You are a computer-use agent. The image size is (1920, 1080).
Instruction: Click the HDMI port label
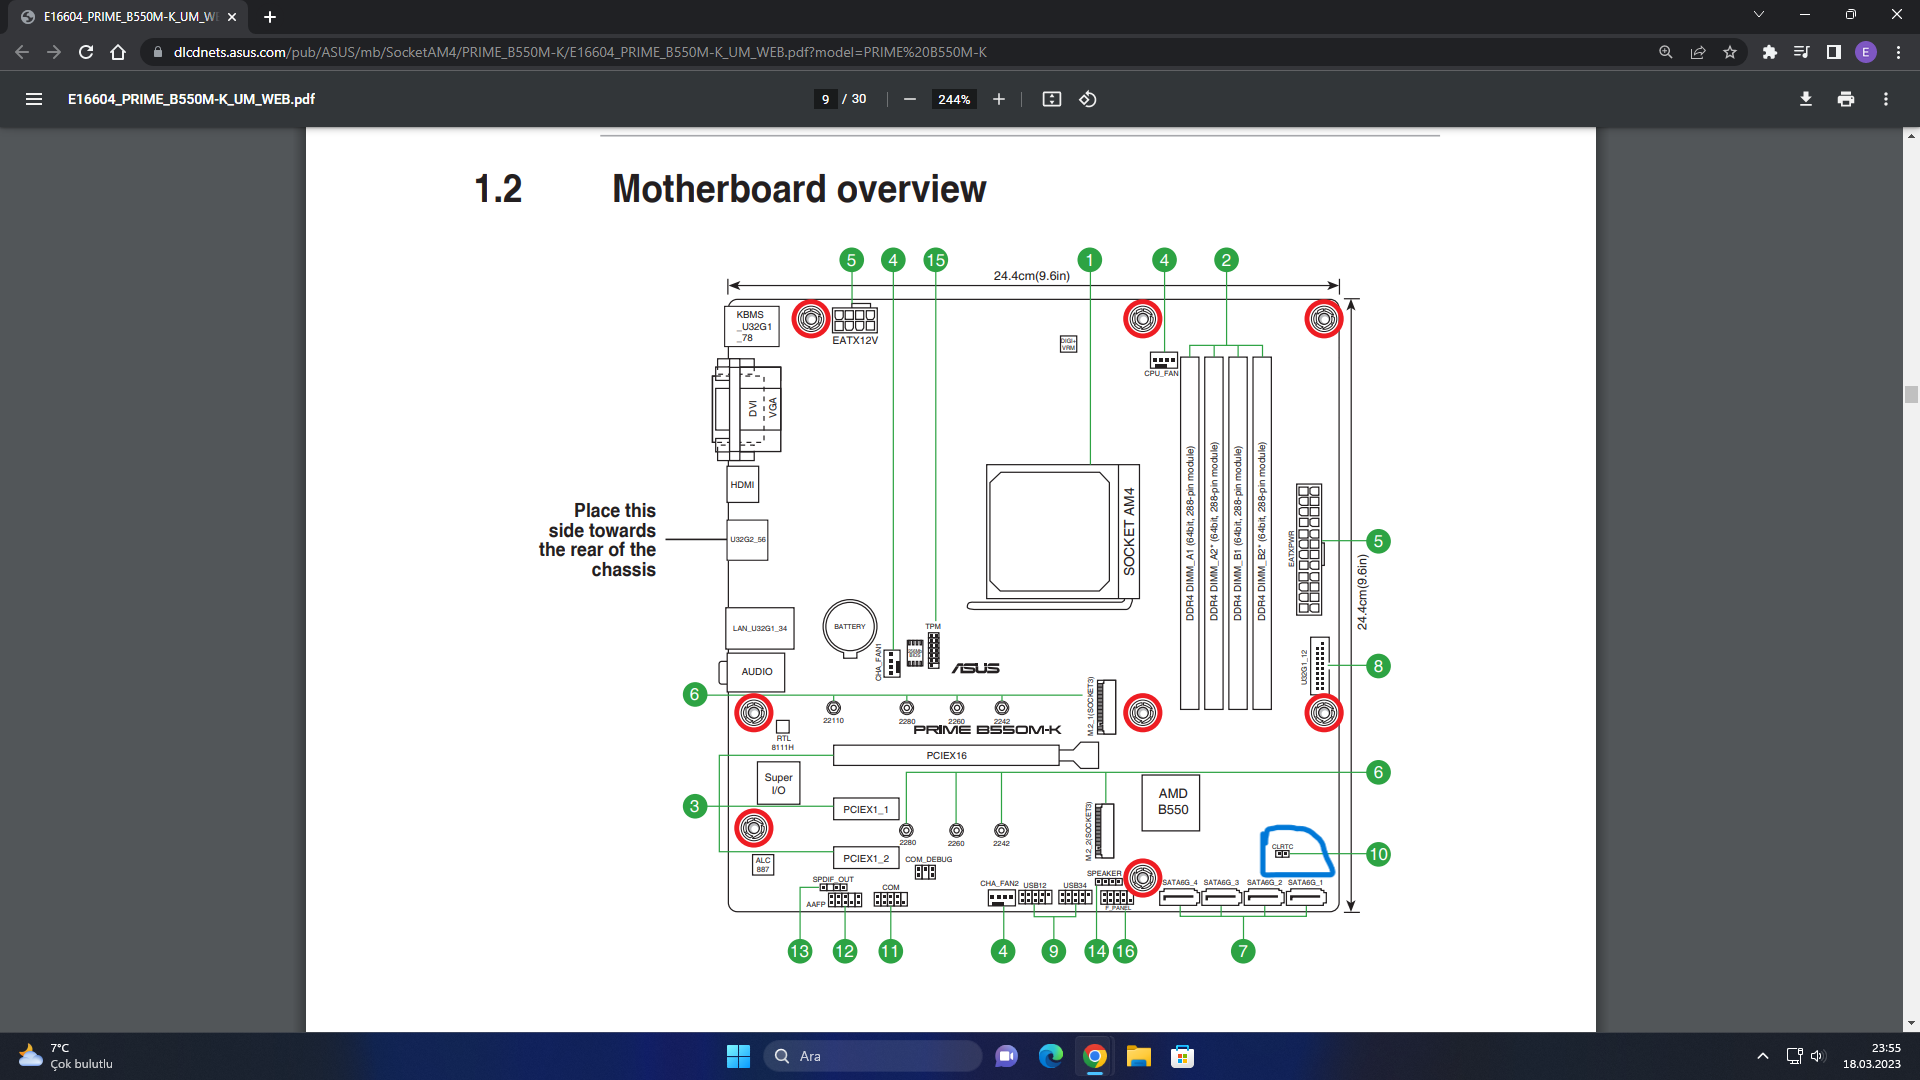click(x=742, y=485)
